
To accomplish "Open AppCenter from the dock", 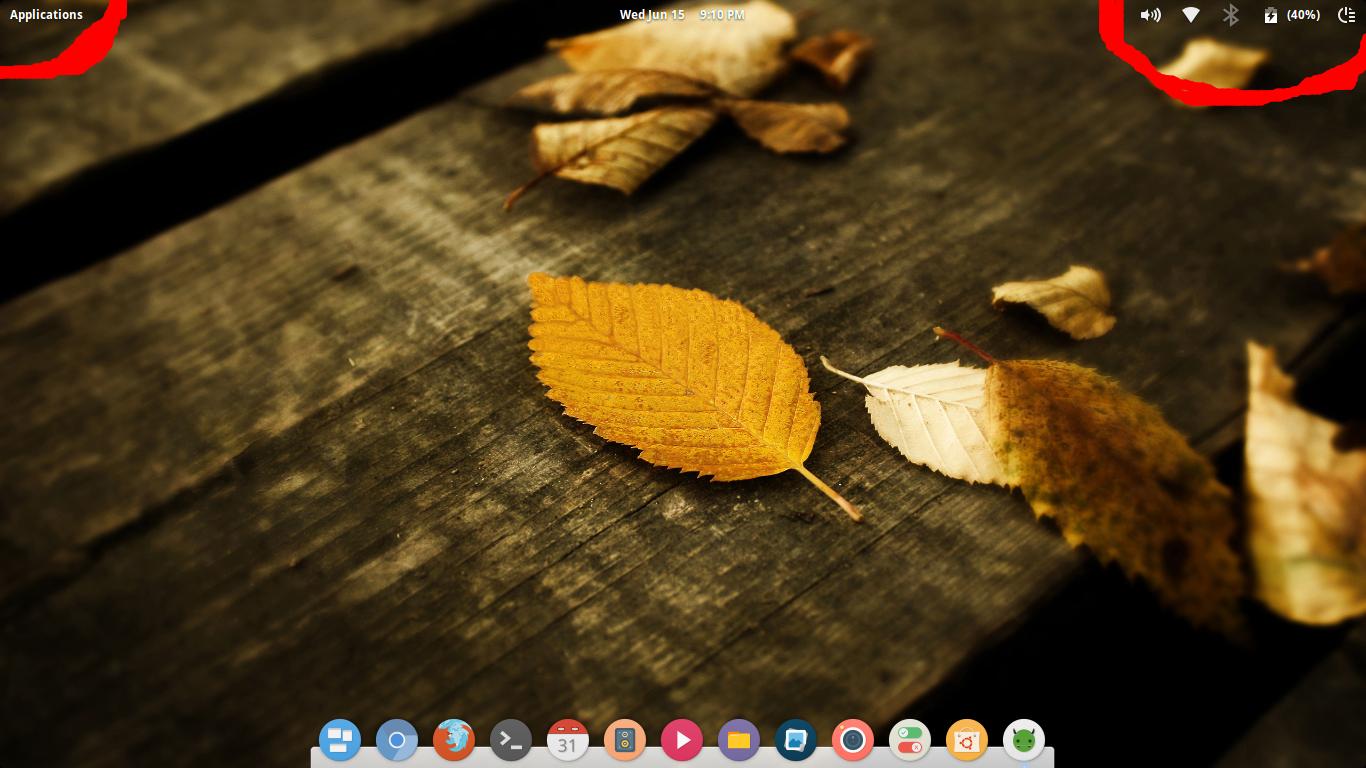I will [967, 740].
